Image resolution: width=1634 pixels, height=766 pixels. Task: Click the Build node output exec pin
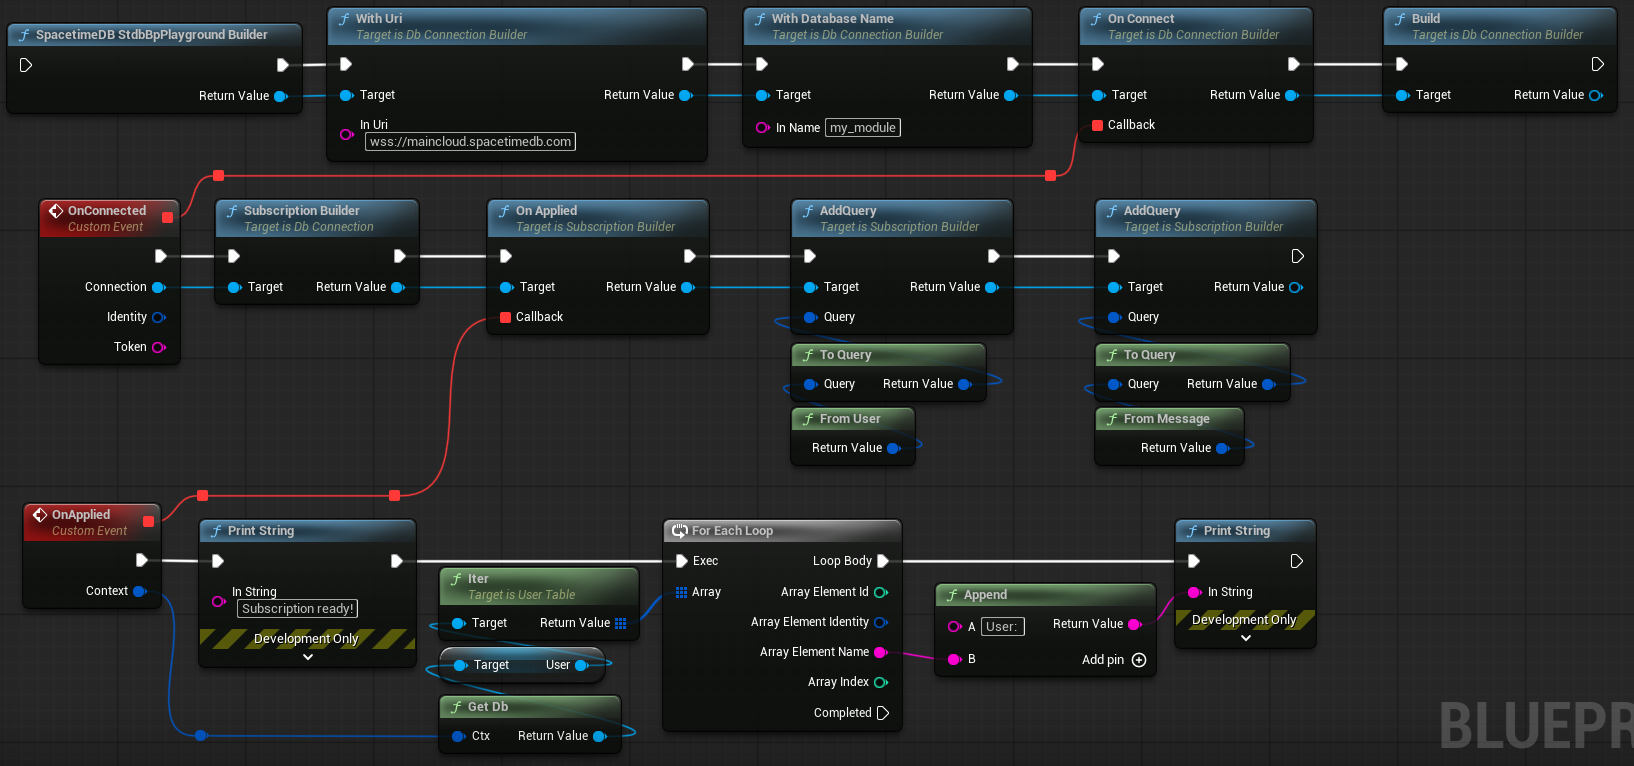1597,64
